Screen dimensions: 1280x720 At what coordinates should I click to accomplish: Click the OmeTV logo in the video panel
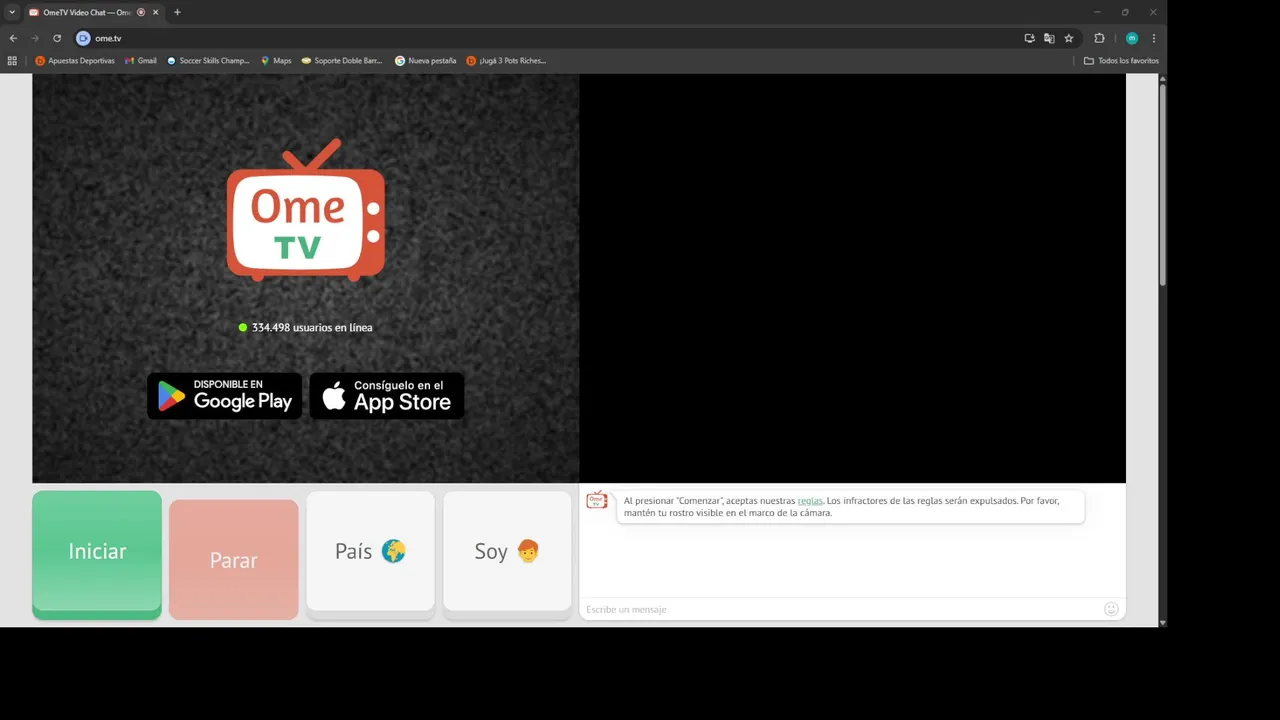tap(305, 210)
